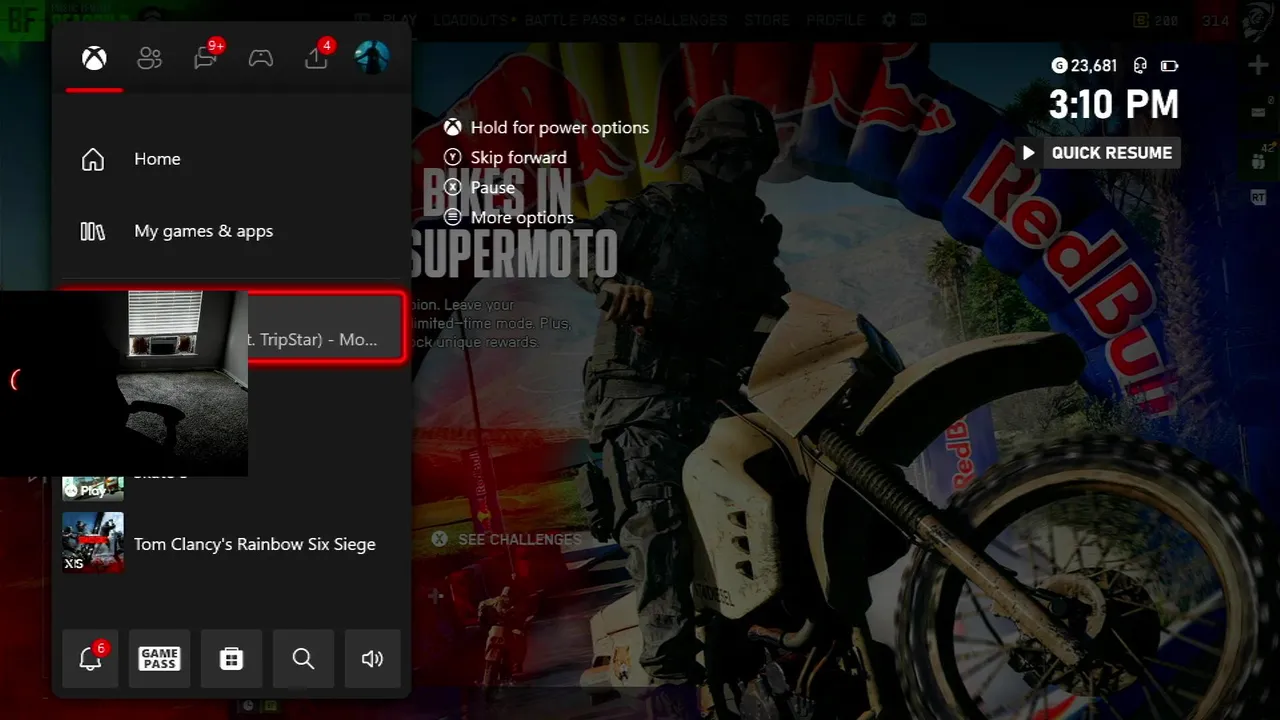The image size is (1280, 720).
Task: Open the Xbox home guide tab
Action: coord(94,58)
